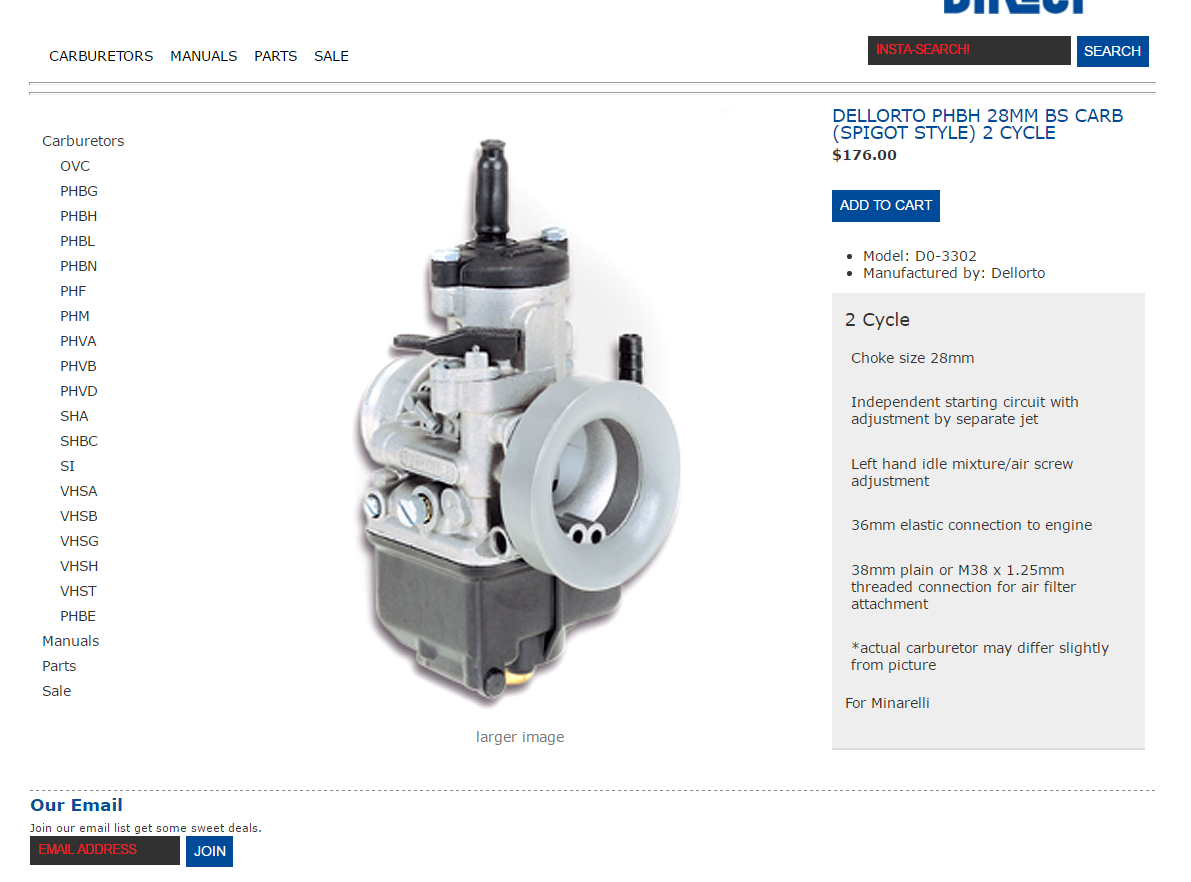This screenshot has width=1191, height=882.
Task: Open the SHA sidebar category
Action: pos(74,416)
